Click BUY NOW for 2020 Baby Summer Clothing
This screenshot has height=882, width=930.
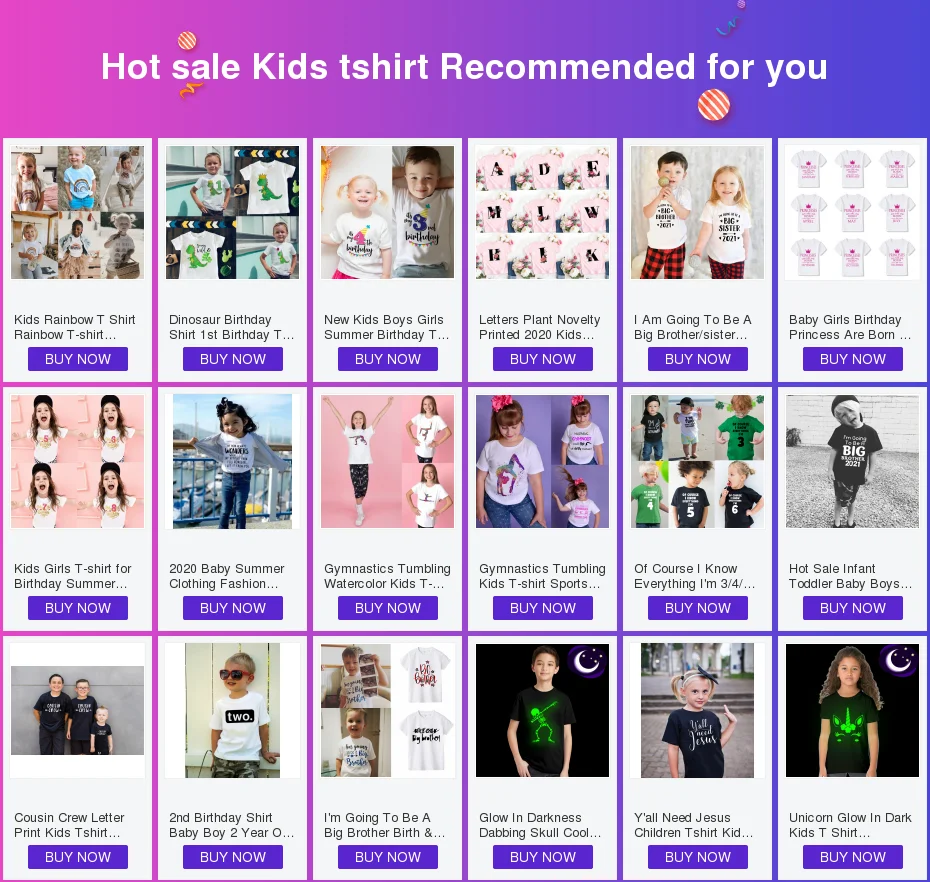click(232, 608)
